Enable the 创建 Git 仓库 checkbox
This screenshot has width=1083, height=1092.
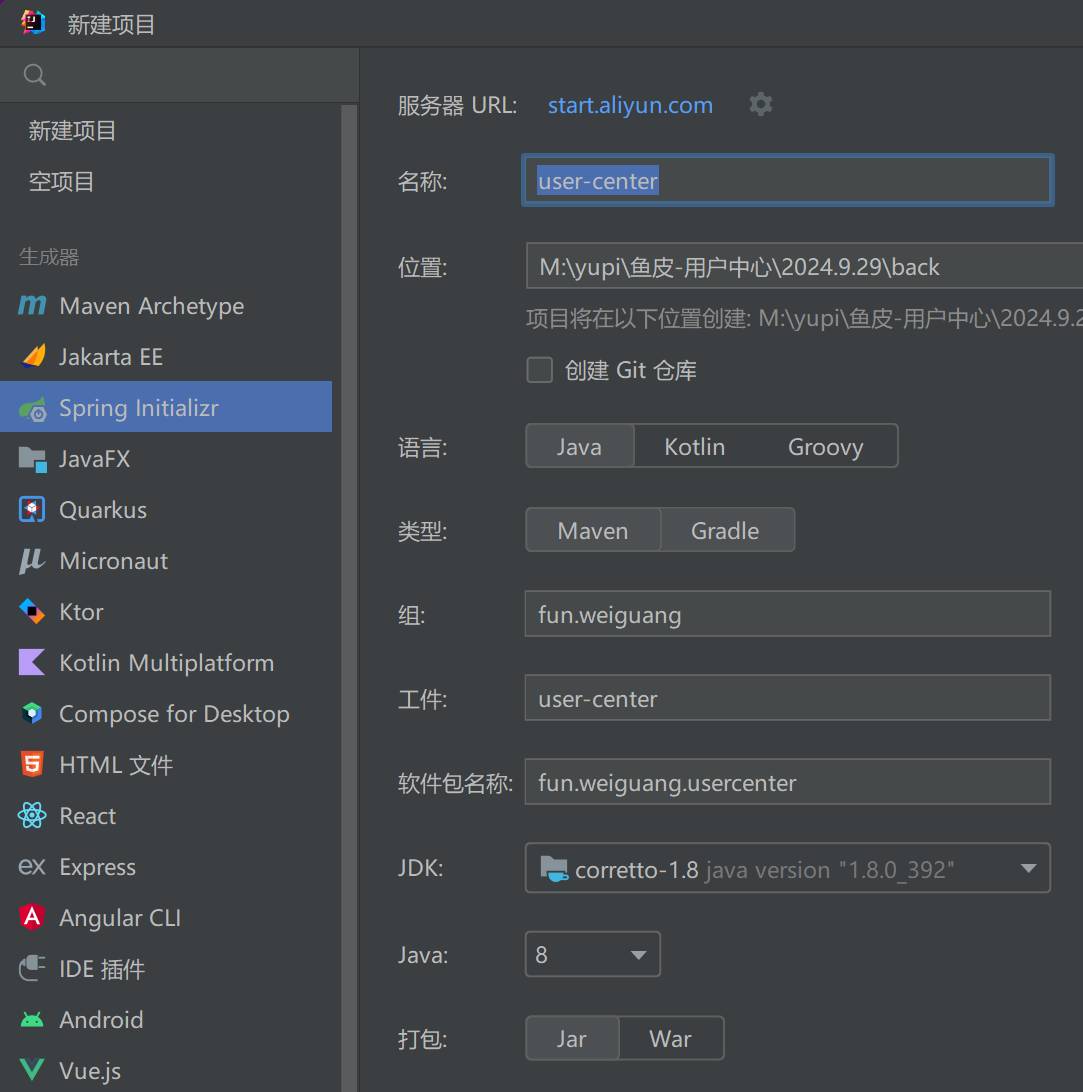point(540,370)
